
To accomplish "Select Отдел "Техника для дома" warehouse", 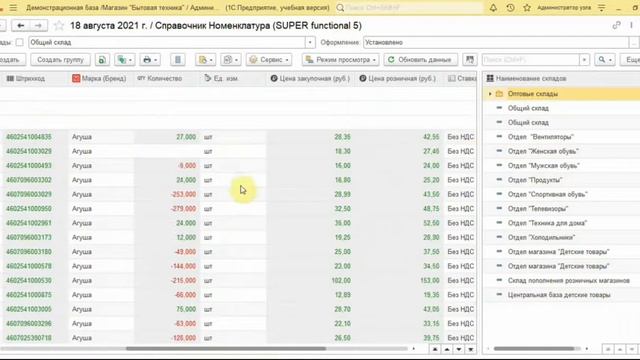I will click(x=547, y=223).
